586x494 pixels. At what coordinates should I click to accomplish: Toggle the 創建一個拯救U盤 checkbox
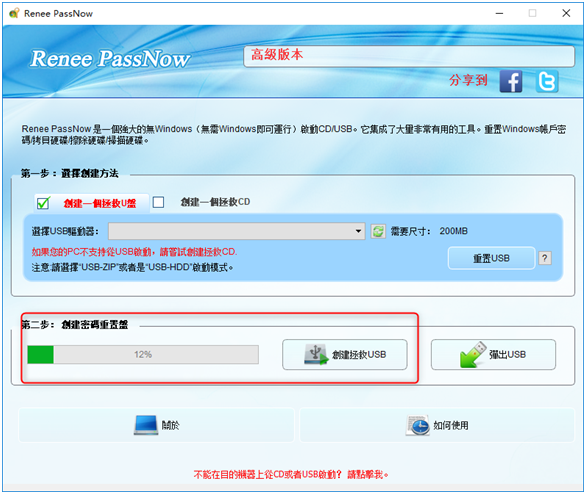[43, 203]
